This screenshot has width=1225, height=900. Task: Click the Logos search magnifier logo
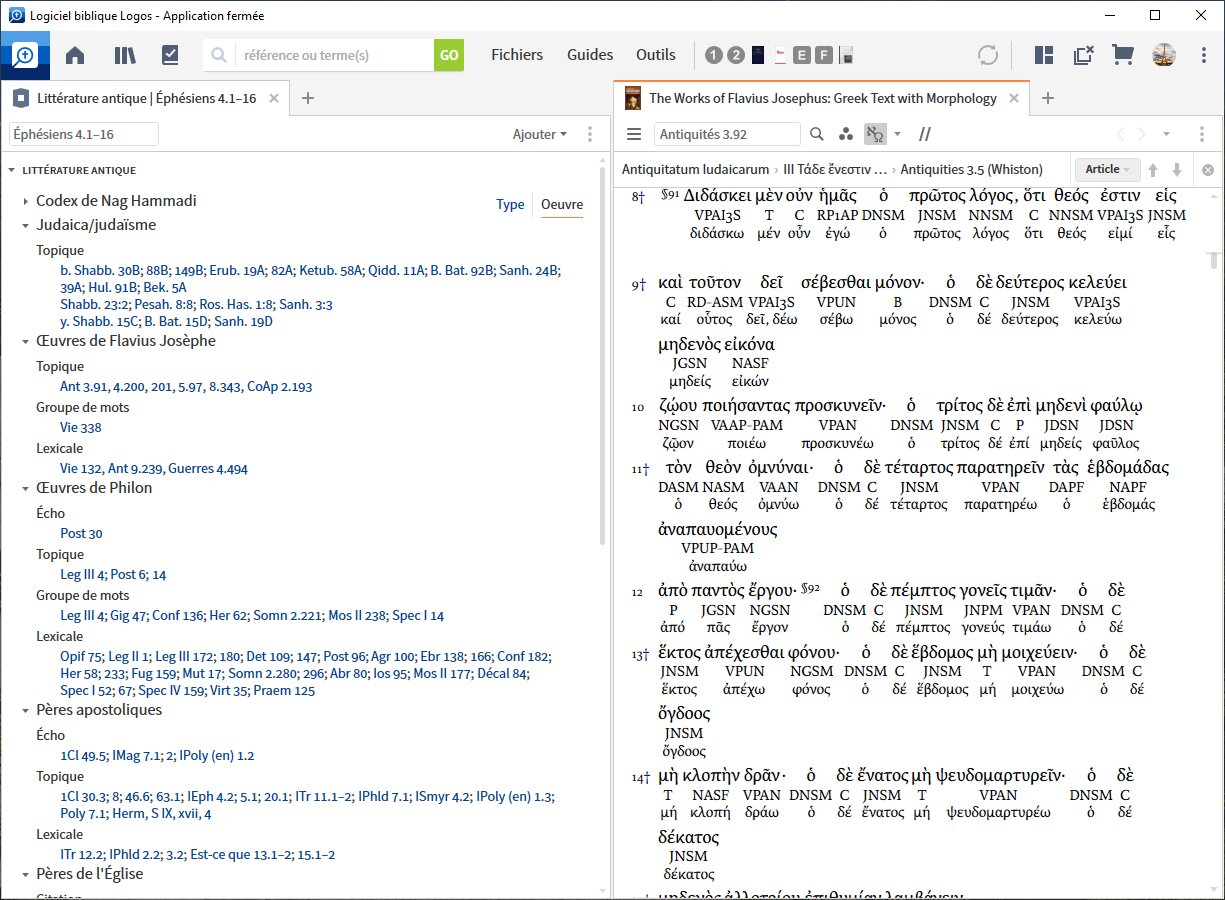[x=24, y=55]
